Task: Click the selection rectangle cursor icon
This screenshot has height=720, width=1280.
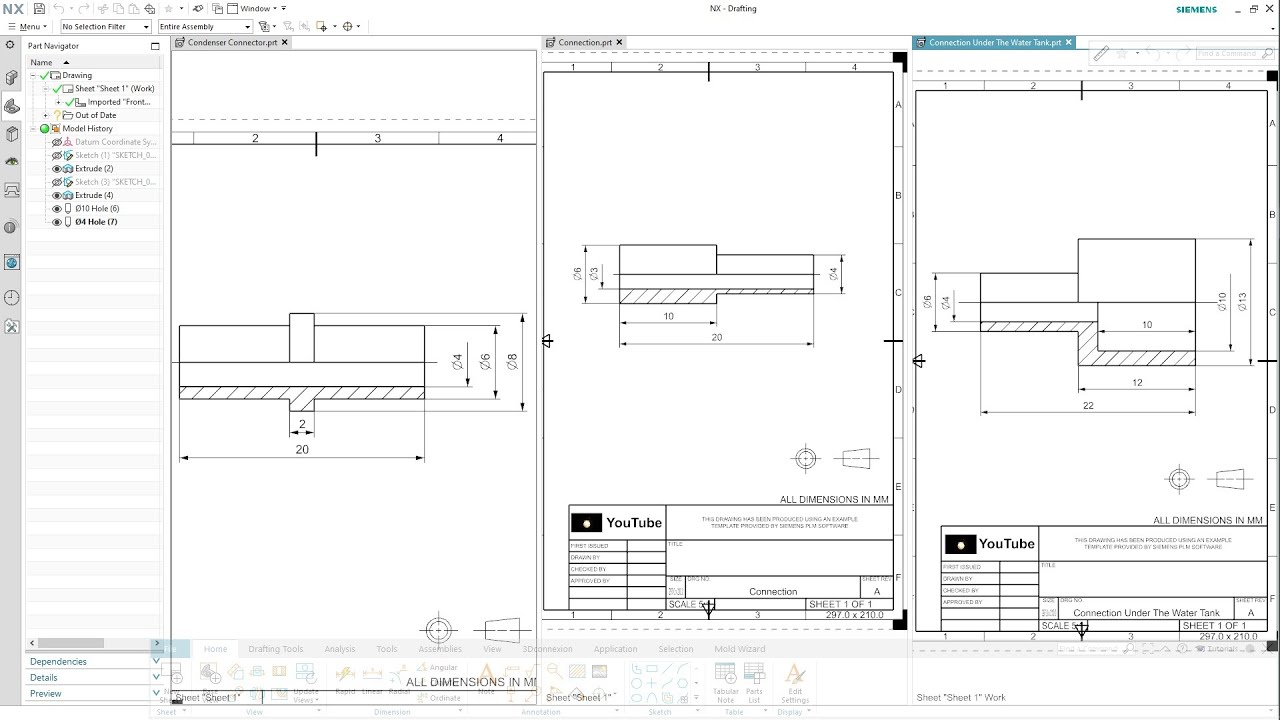Action: (321, 26)
